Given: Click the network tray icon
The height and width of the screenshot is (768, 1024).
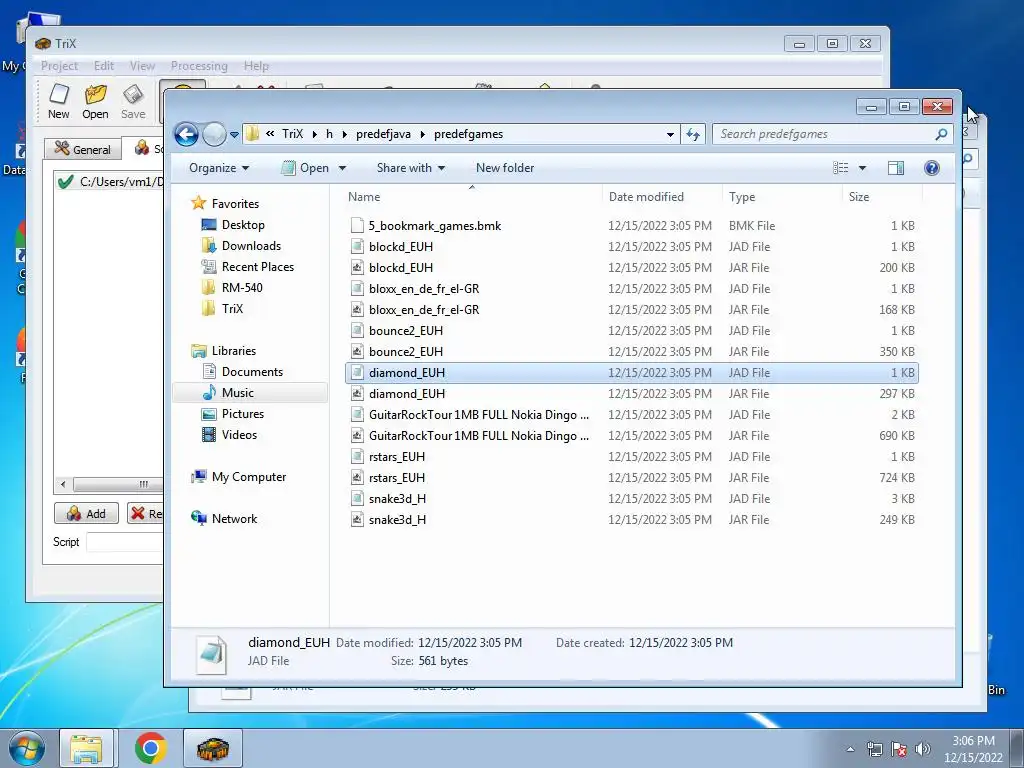Looking at the screenshot, I should 874,749.
